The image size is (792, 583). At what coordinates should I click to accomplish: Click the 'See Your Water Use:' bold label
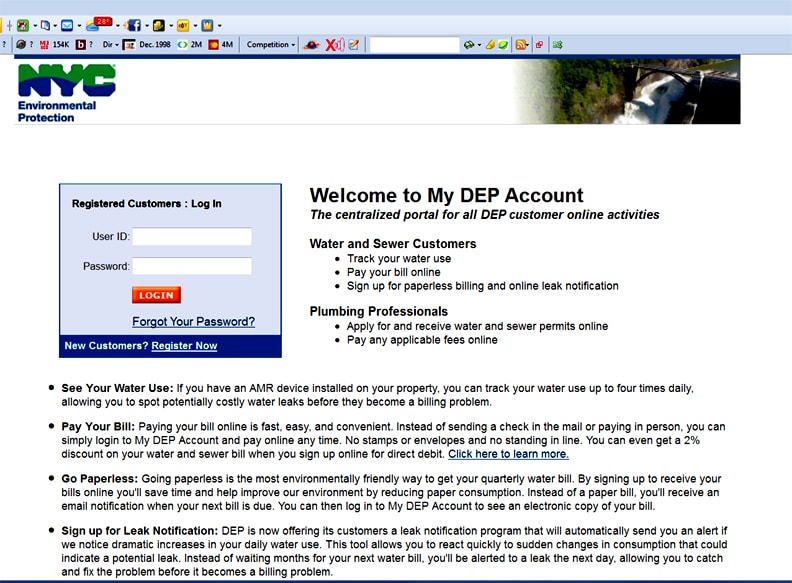117,388
